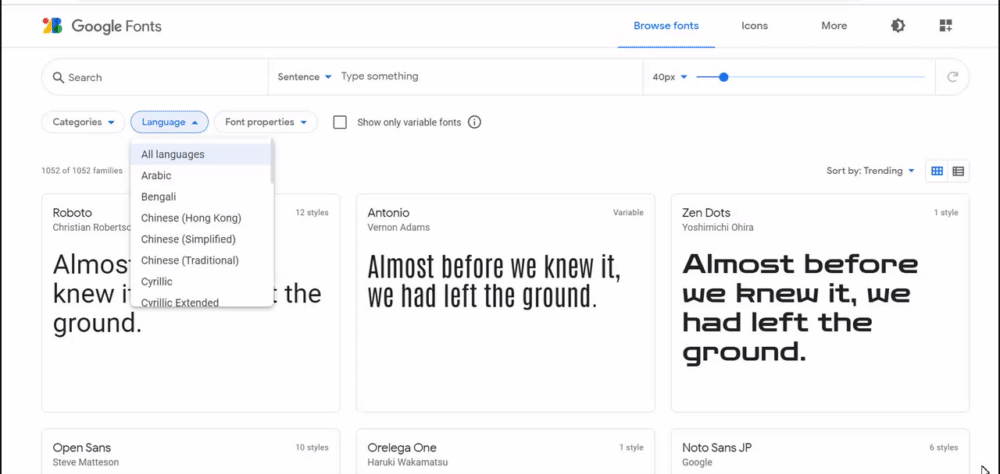
Task: Select Chinese (Hong Kong) language
Action: pos(201,218)
